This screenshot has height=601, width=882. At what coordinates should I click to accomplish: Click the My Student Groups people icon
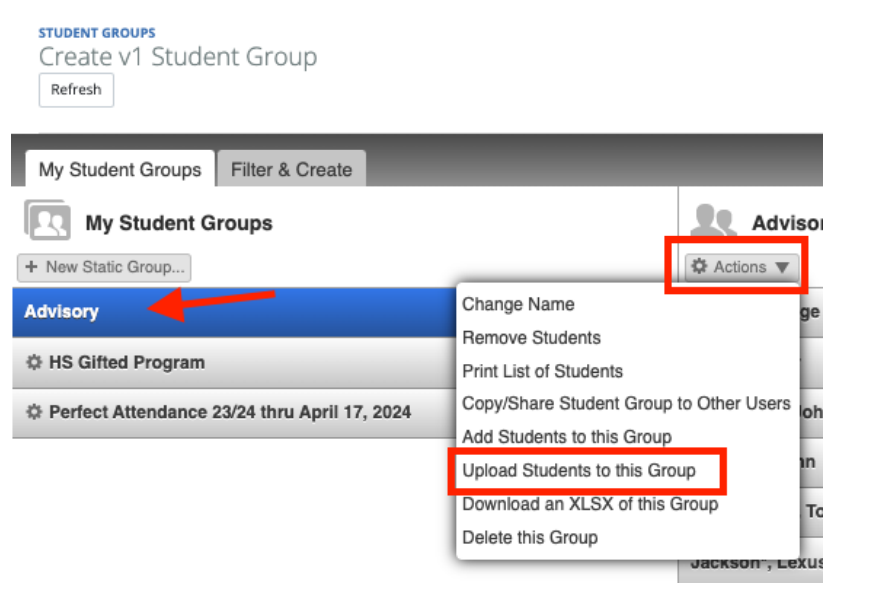tap(48, 221)
